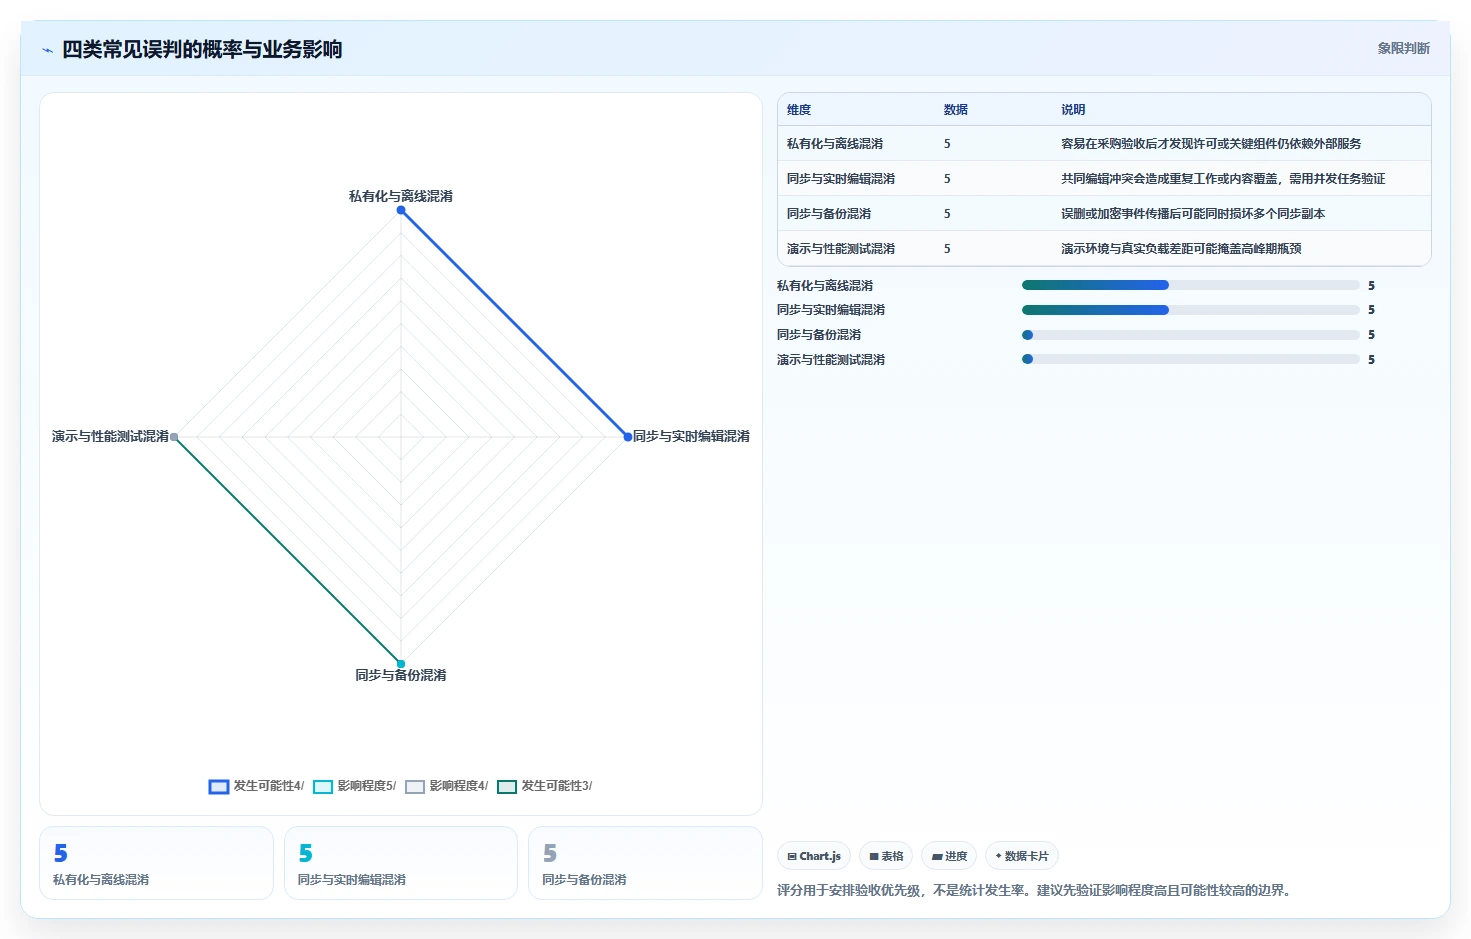Image resolution: width=1471 pixels, height=939 pixels.
Task: Click the radar axis label 同步与备份混淆
Action: tap(401, 675)
